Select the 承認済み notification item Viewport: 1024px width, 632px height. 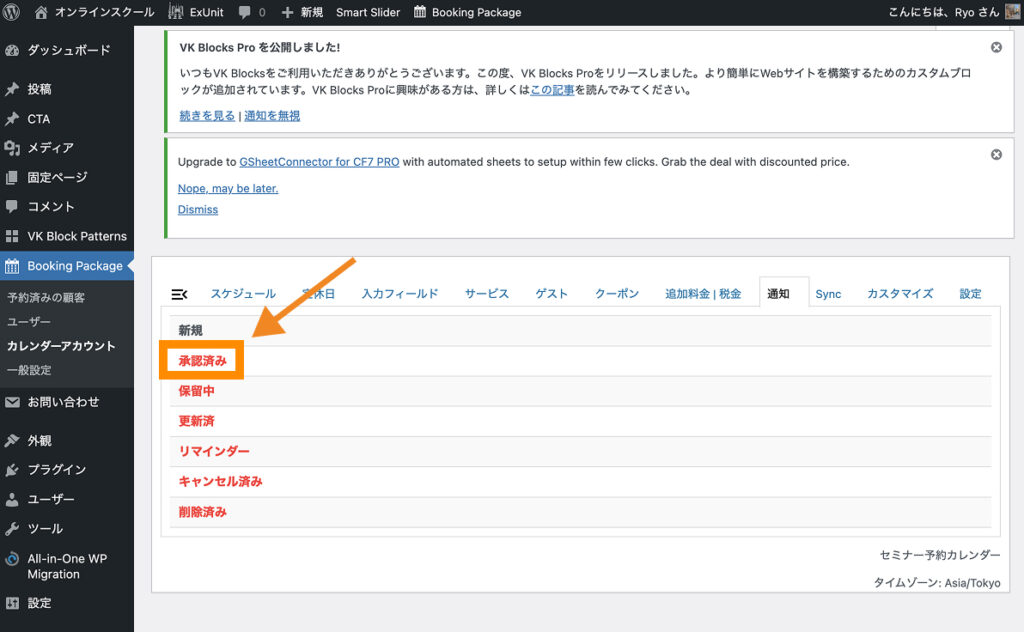(x=203, y=361)
